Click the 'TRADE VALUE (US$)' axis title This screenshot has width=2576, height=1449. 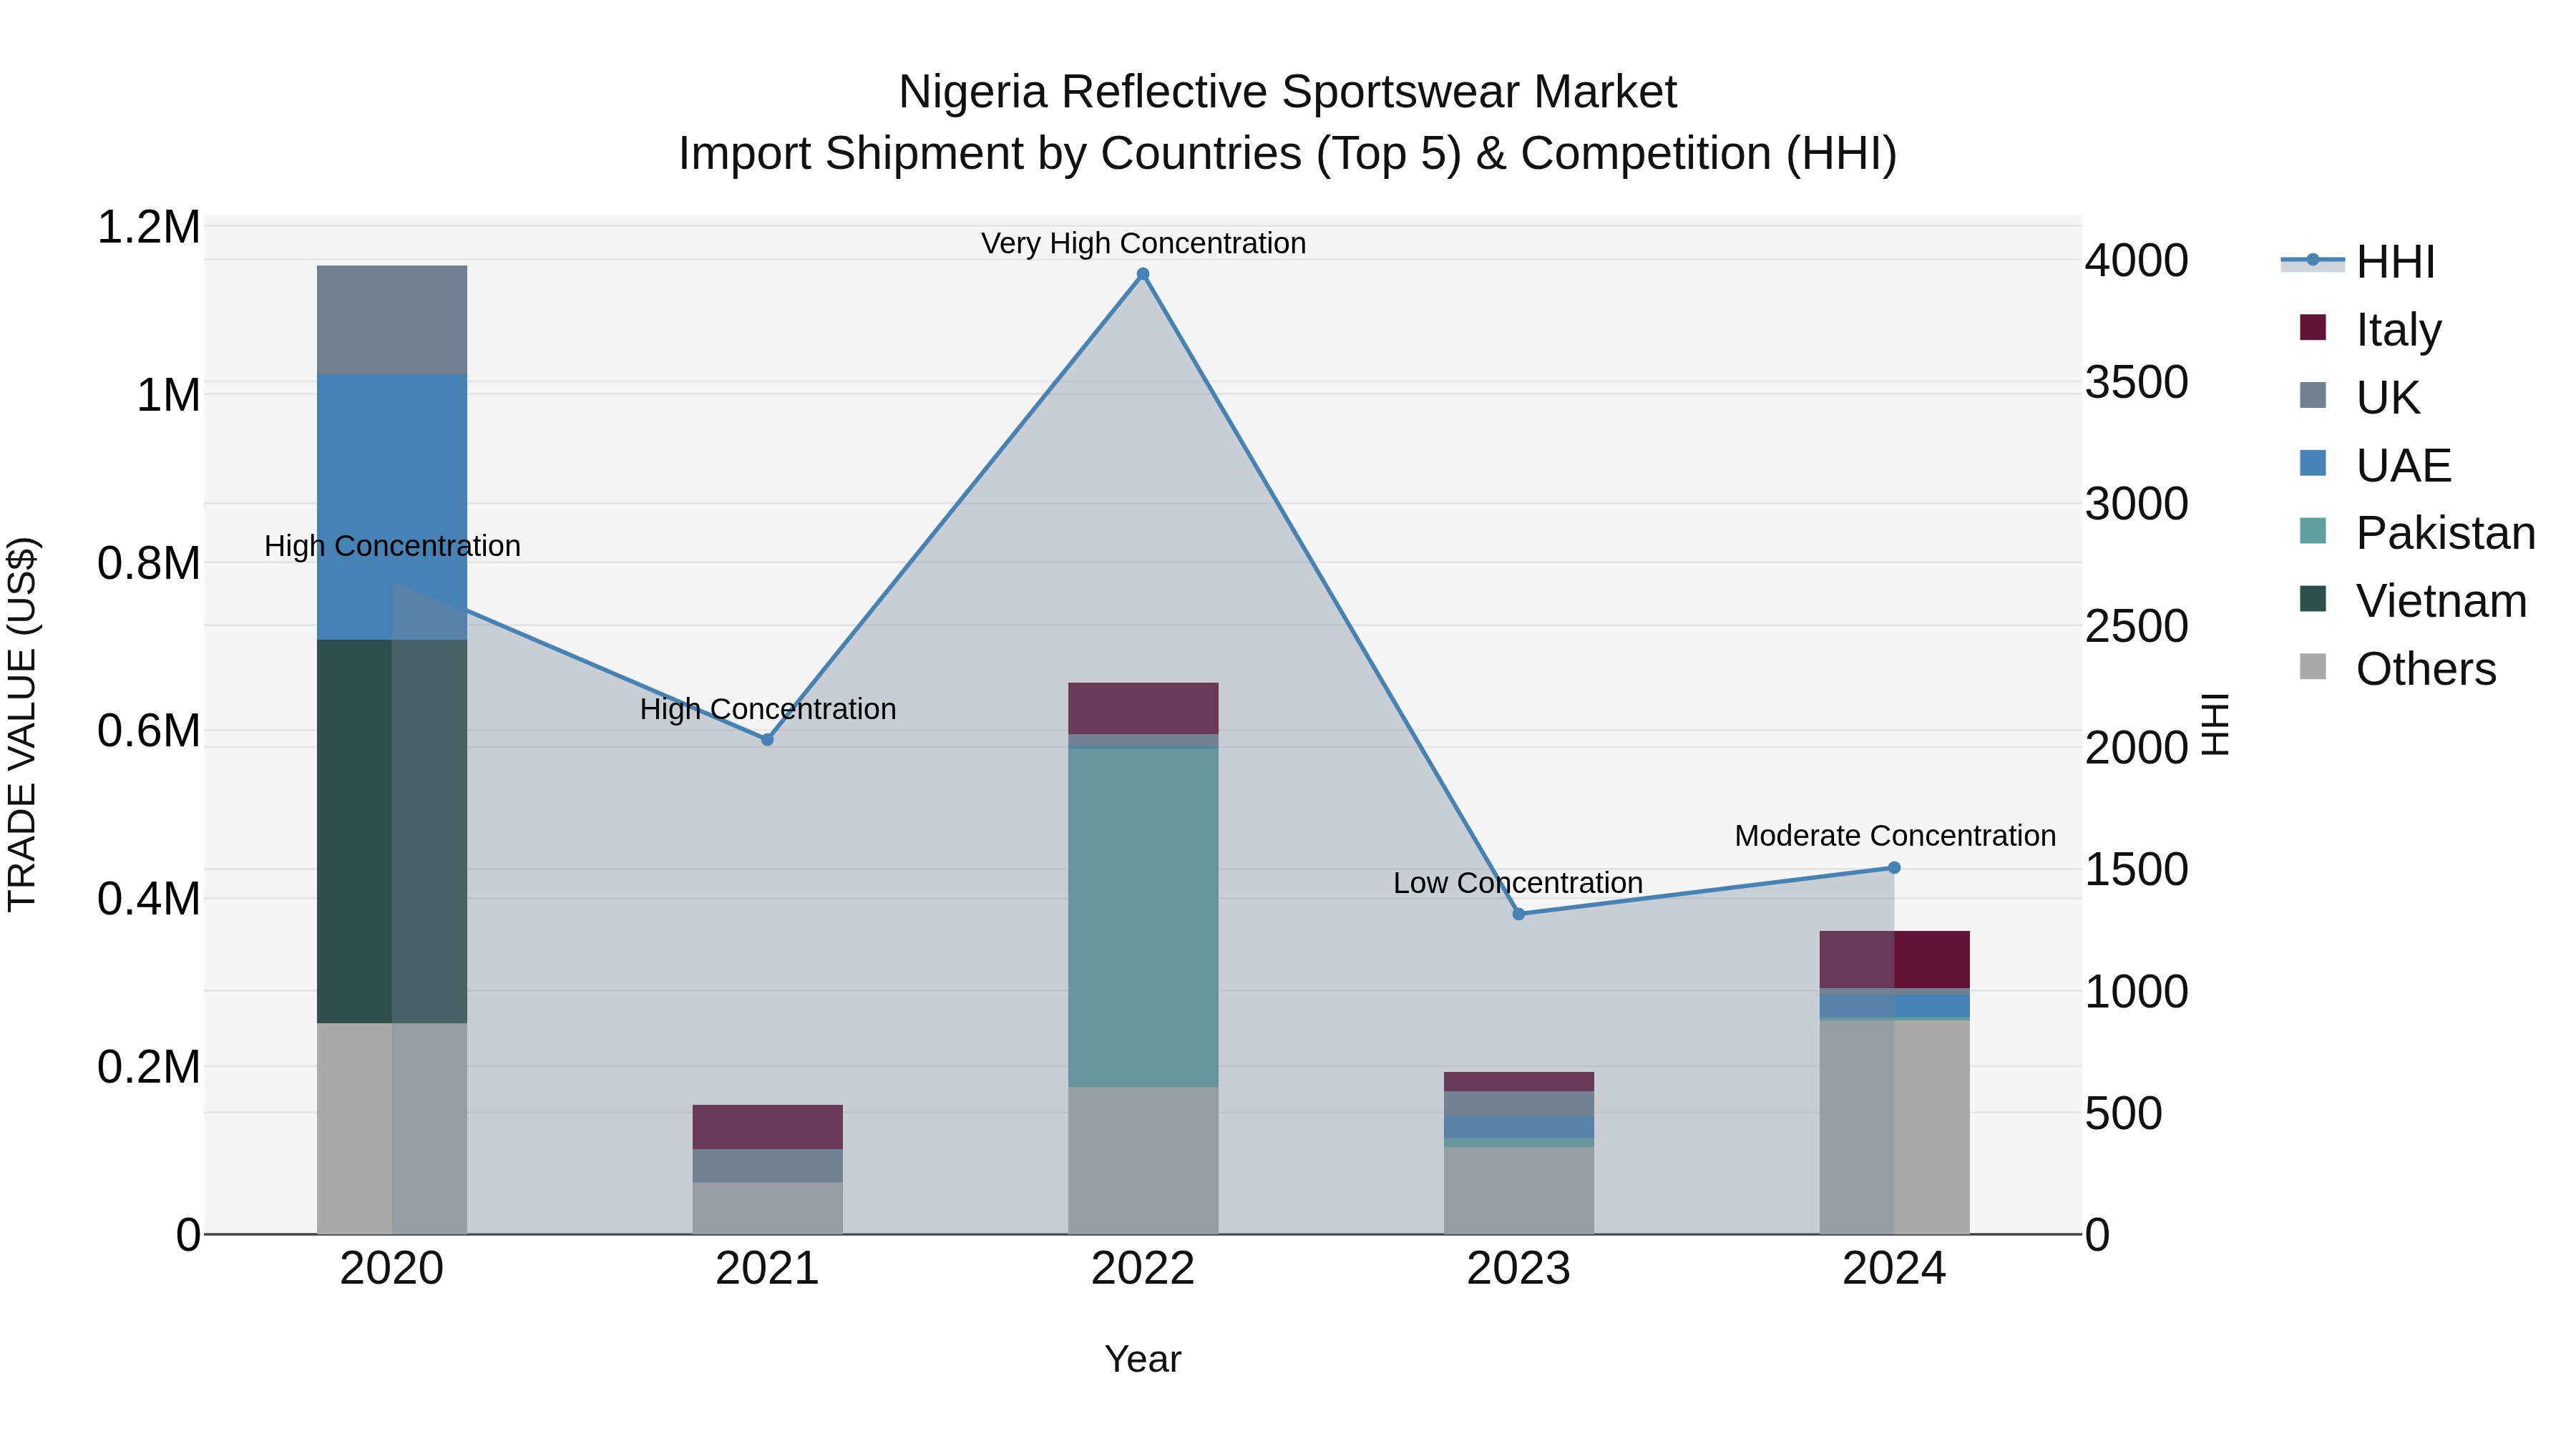(x=22, y=725)
